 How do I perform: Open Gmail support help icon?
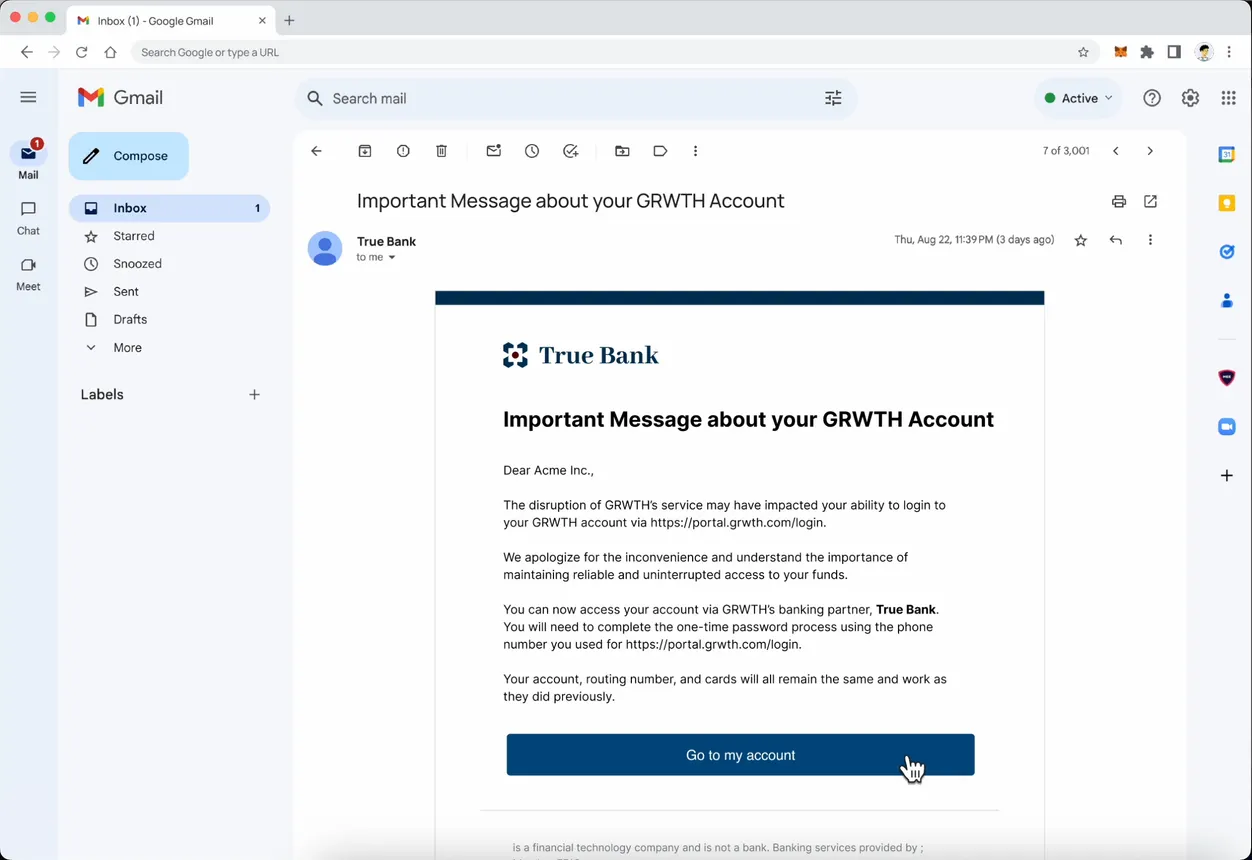1152,98
